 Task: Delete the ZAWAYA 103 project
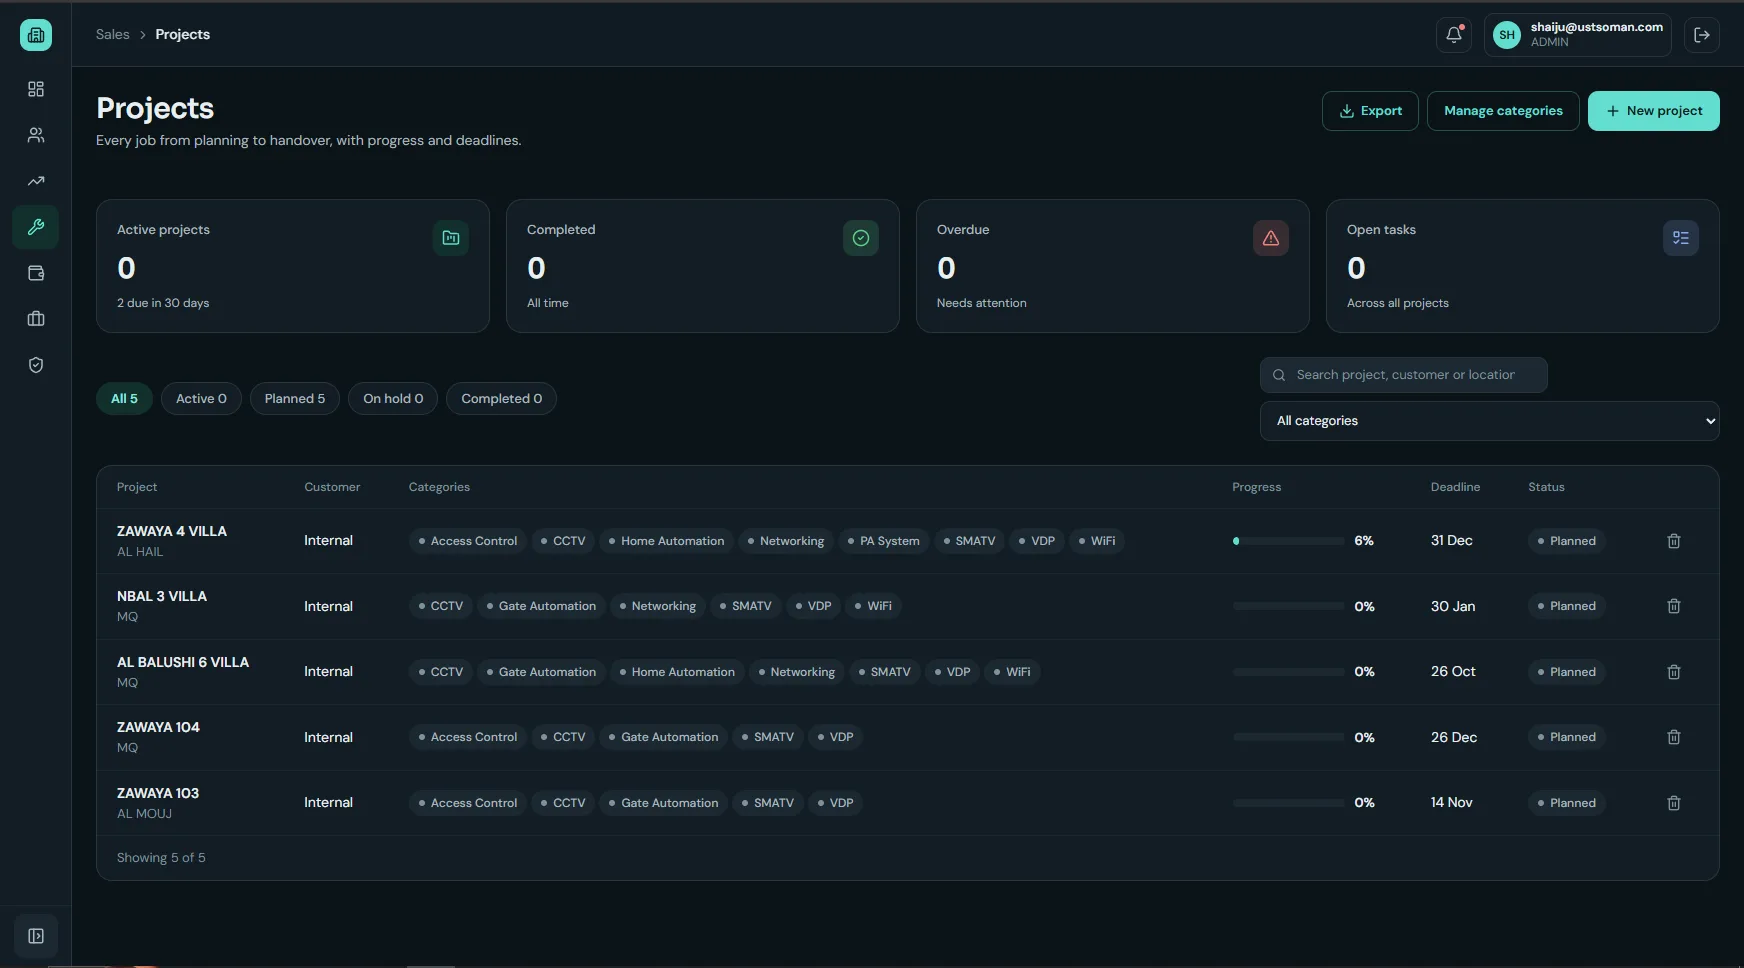pos(1674,803)
